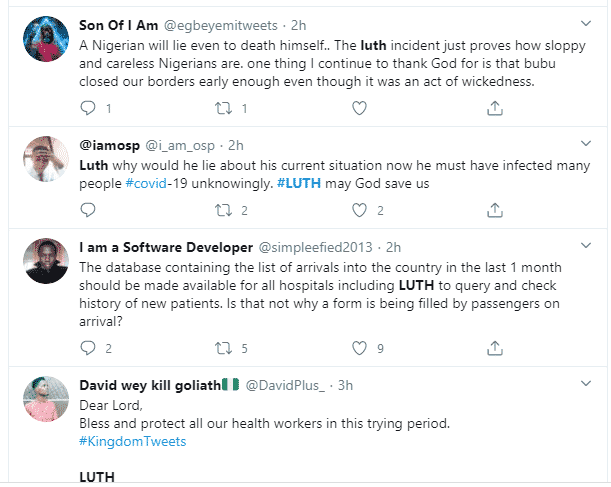Screen dimensions: 611x487
Task: Reply to @iamosp's tweet
Action: [x=88, y=209]
